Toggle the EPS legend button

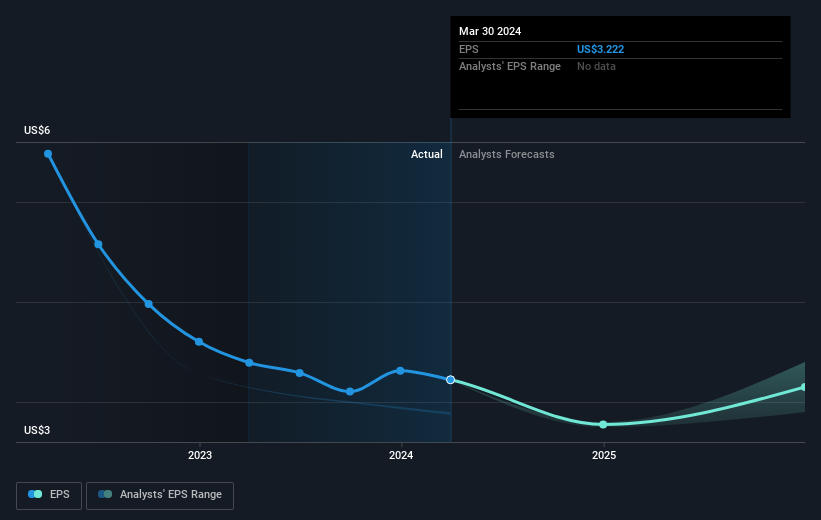click(x=49, y=495)
